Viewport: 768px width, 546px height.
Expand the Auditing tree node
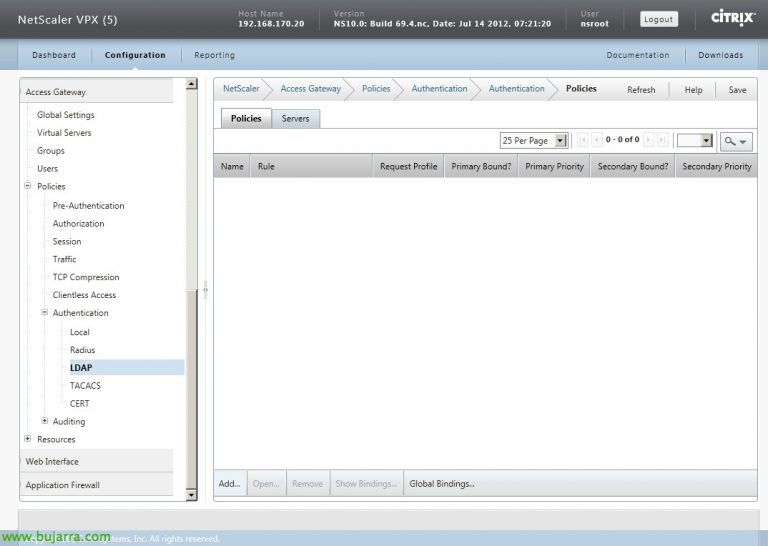[44, 421]
